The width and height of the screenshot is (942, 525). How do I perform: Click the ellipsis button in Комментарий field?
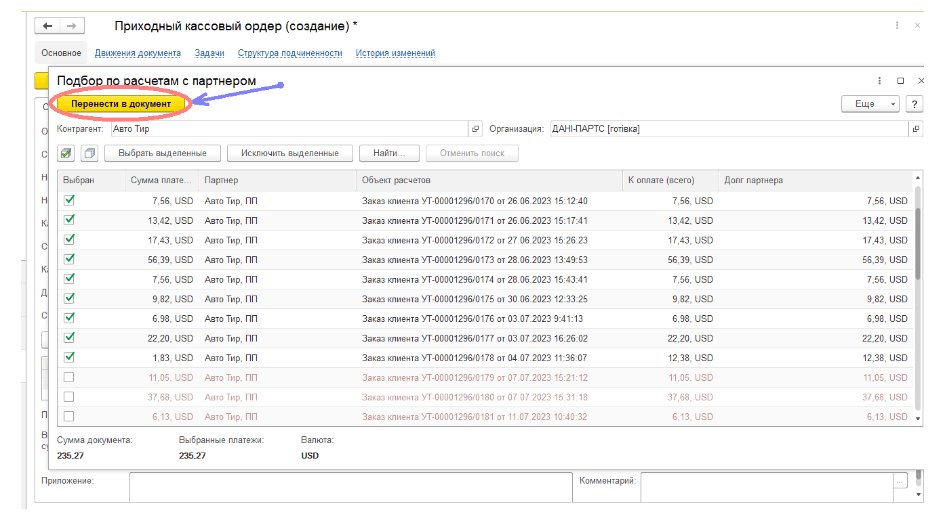901,482
